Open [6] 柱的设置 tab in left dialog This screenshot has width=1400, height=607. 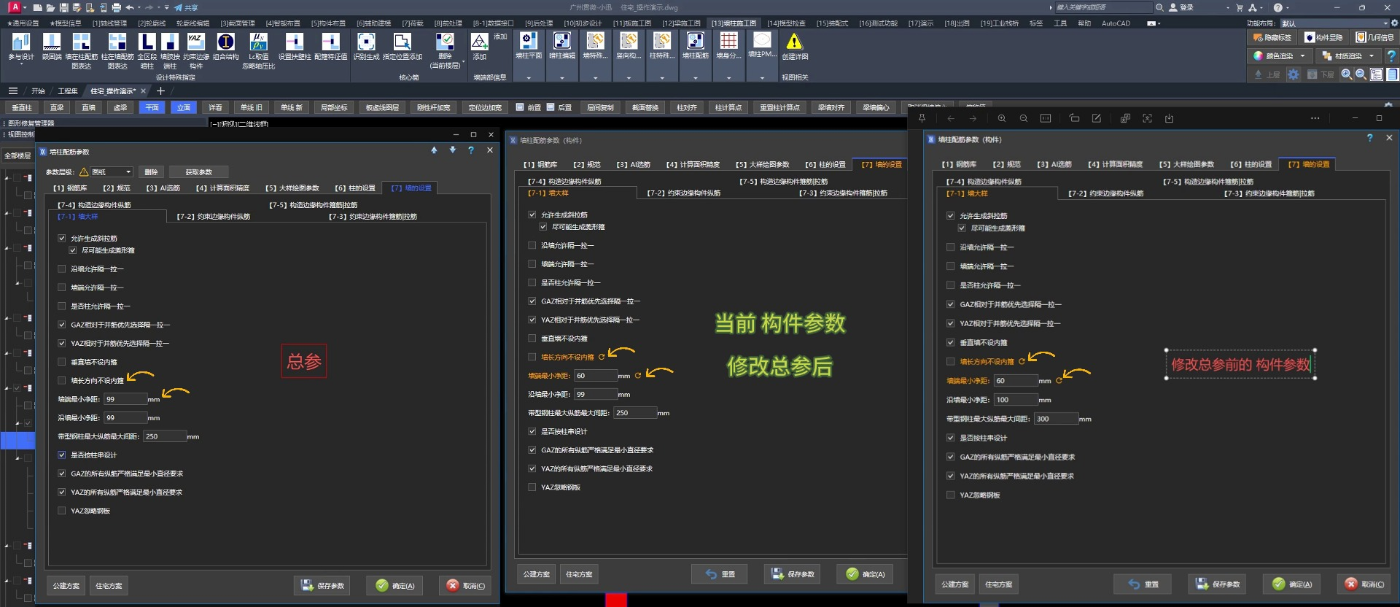(355, 187)
